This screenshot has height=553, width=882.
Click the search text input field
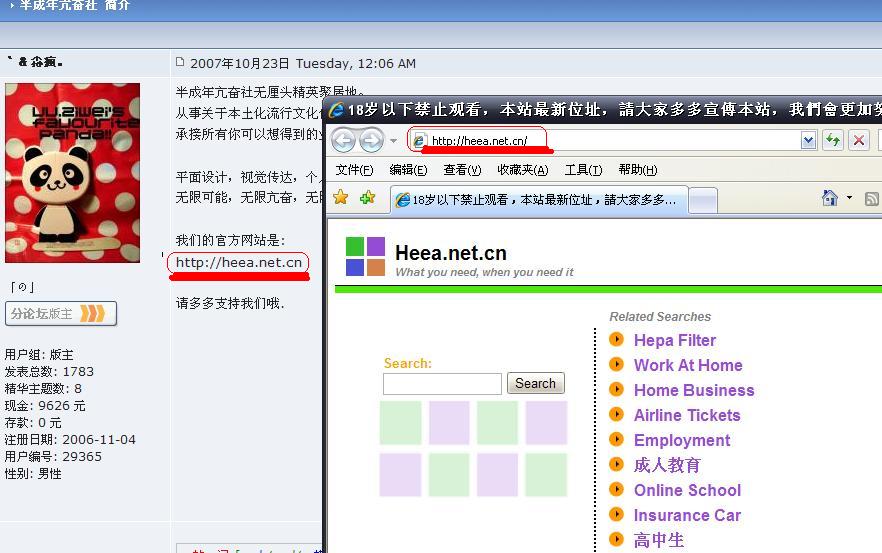coord(442,383)
